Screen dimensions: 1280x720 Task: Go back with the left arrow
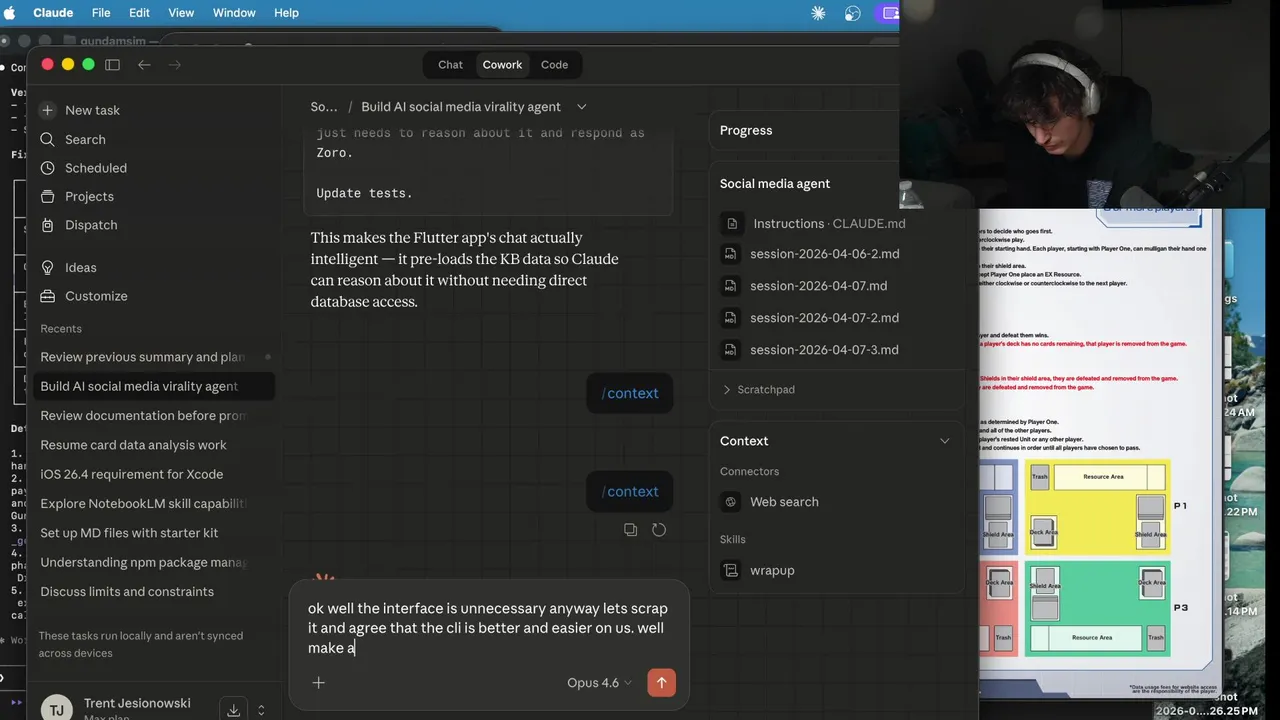tap(144, 64)
